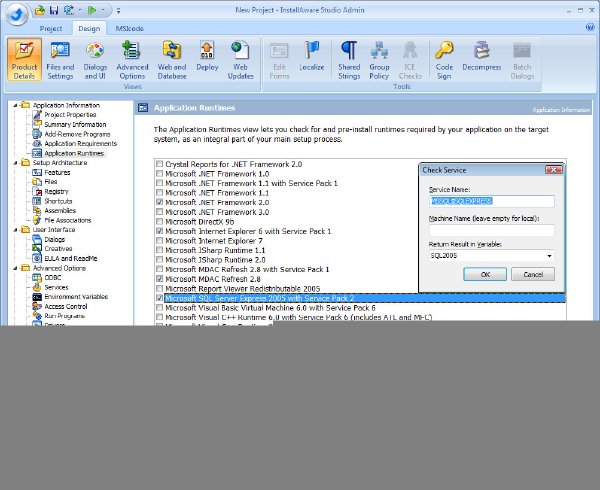The width and height of the screenshot is (600, 490).
Task: Open the help icon at top right
Action: (590, 28)
